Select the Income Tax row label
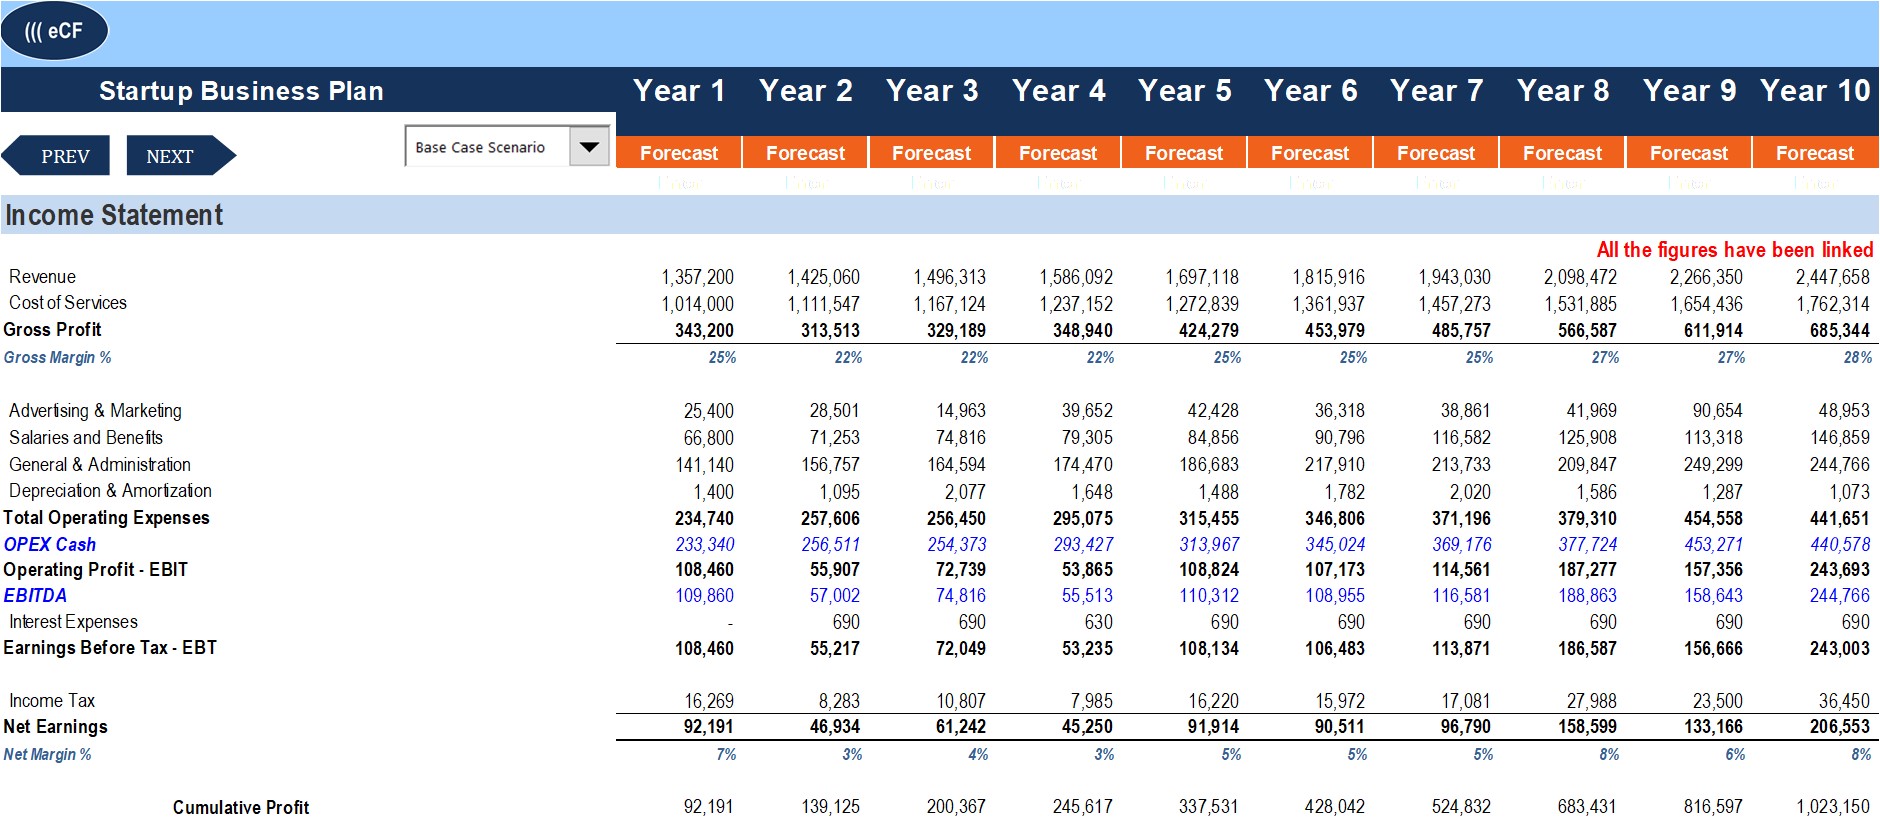The height and width of the screenshot is (822, 1880). [x=52, y=701]
